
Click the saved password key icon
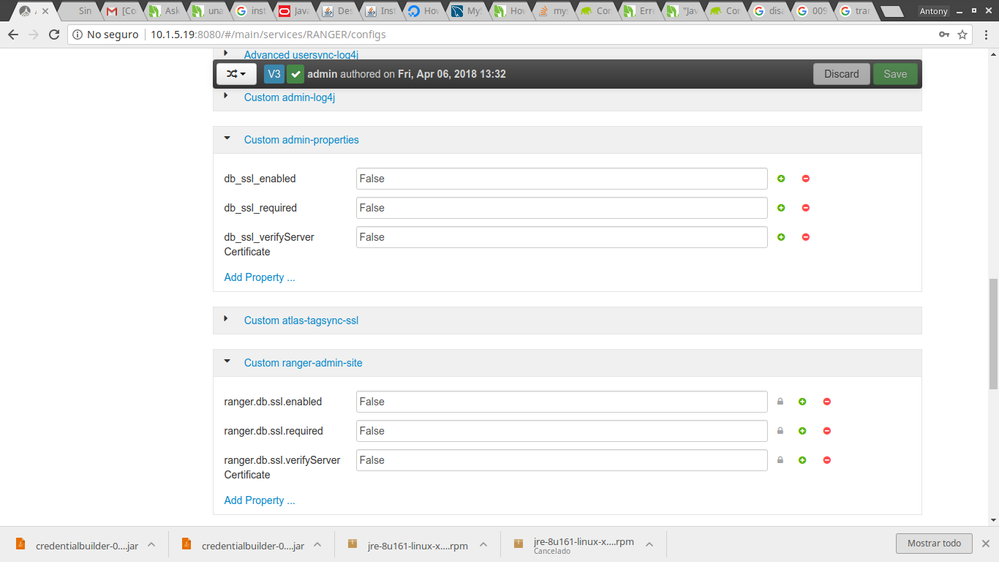point(944,34)
